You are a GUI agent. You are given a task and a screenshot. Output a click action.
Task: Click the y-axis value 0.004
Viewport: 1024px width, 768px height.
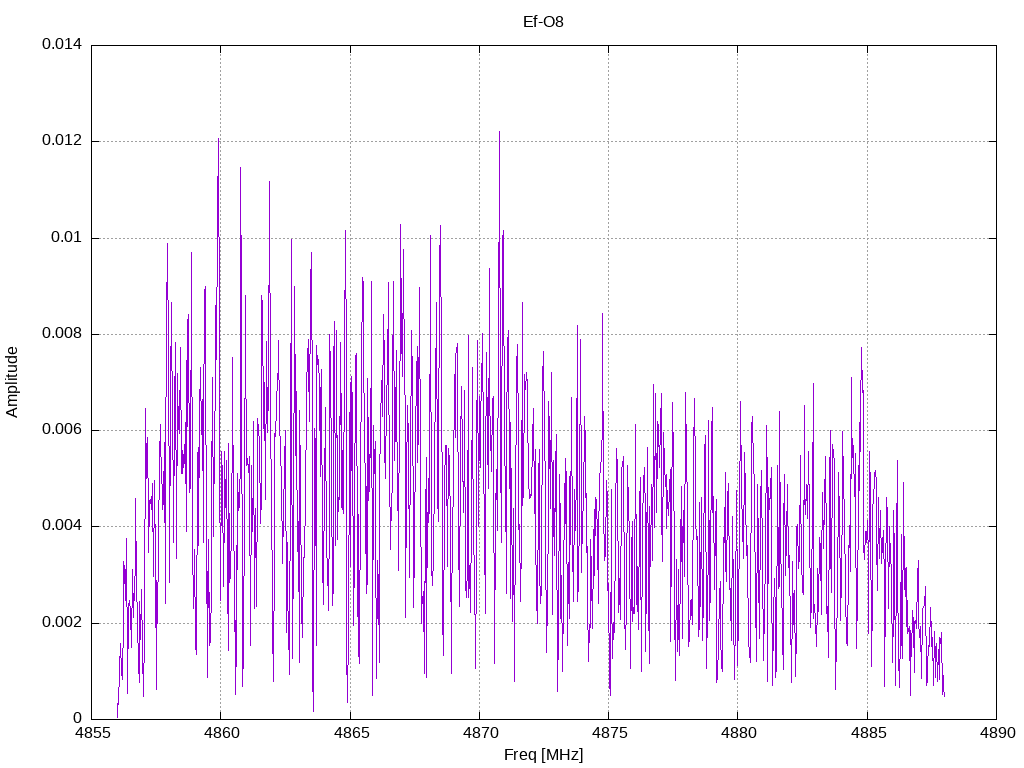point(62,526)
